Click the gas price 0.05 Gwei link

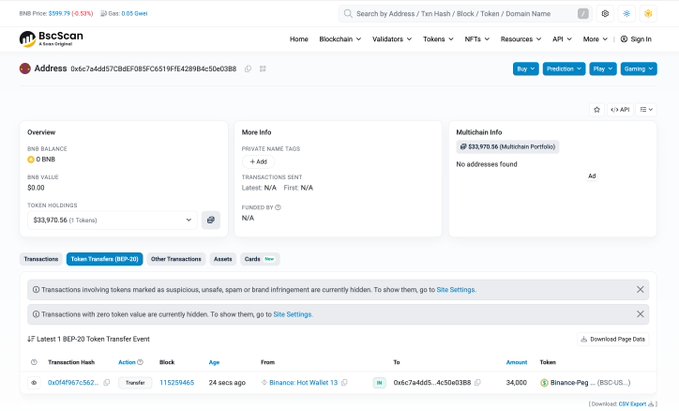click(x=134, y=13)
